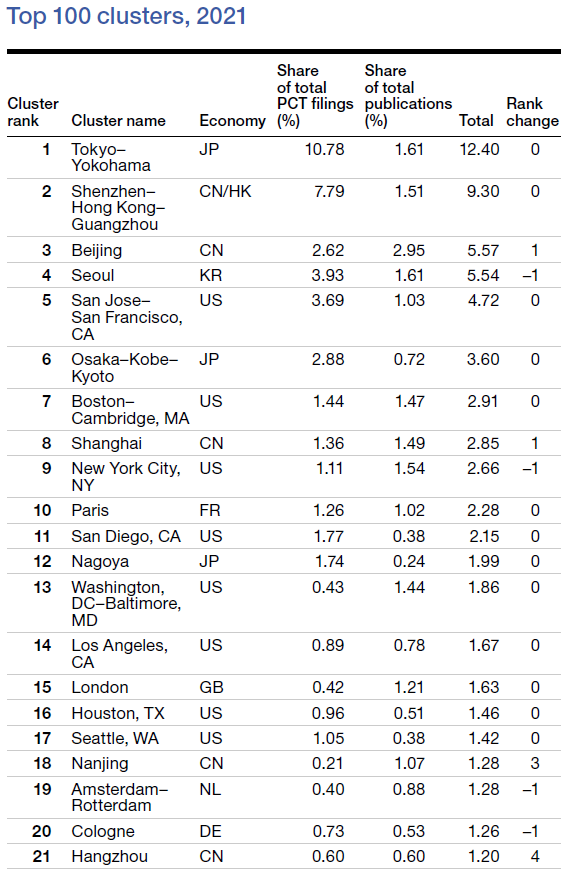Select Hangzhou's total value 1.20
The height and width of the screenshot is (870, 562).
(x=483, y=857)
